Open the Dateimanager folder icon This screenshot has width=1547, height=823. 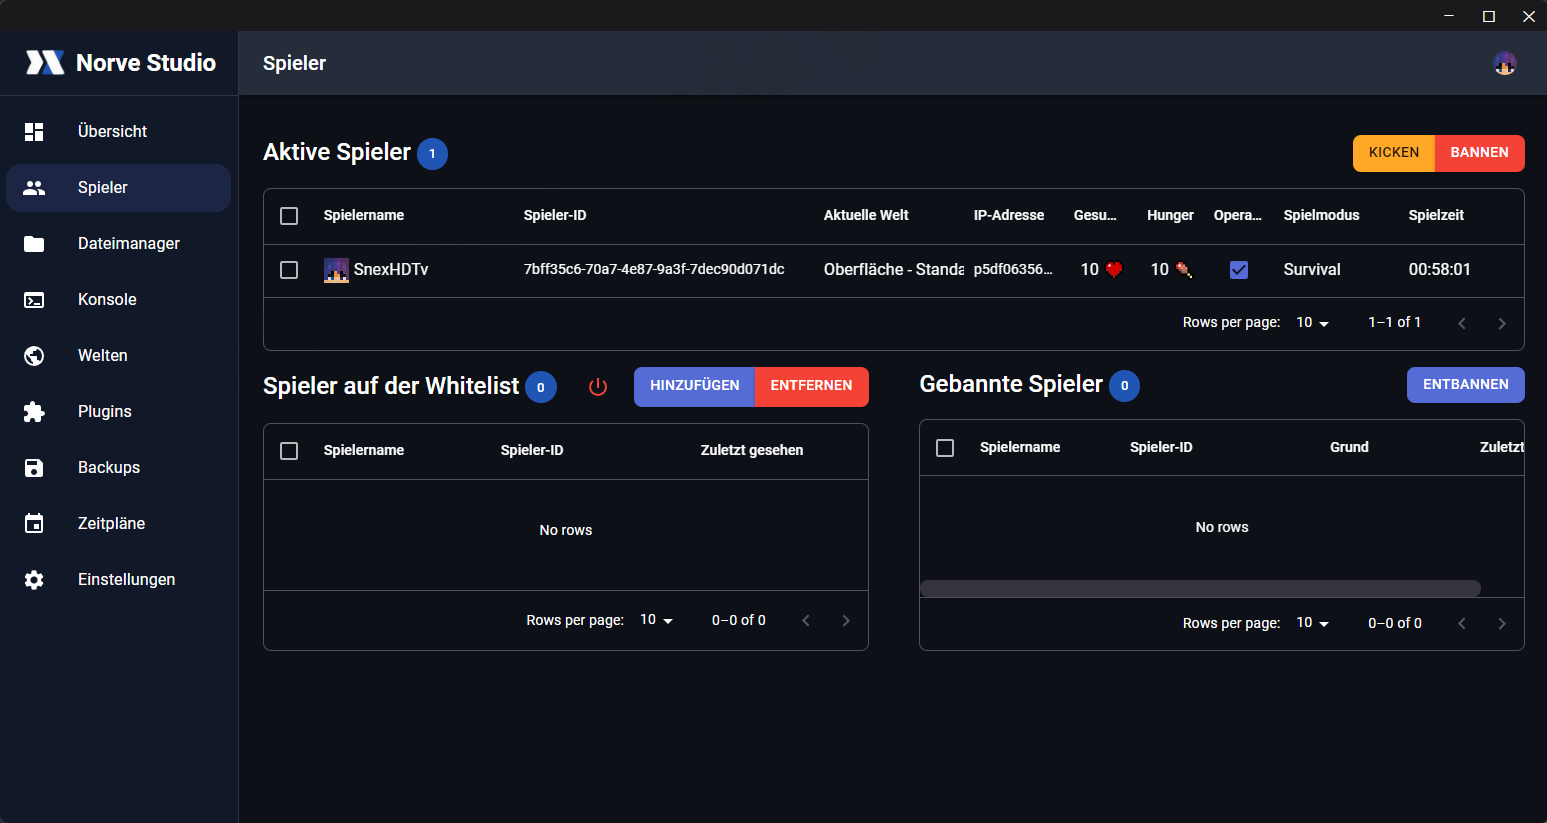point(34,244)
